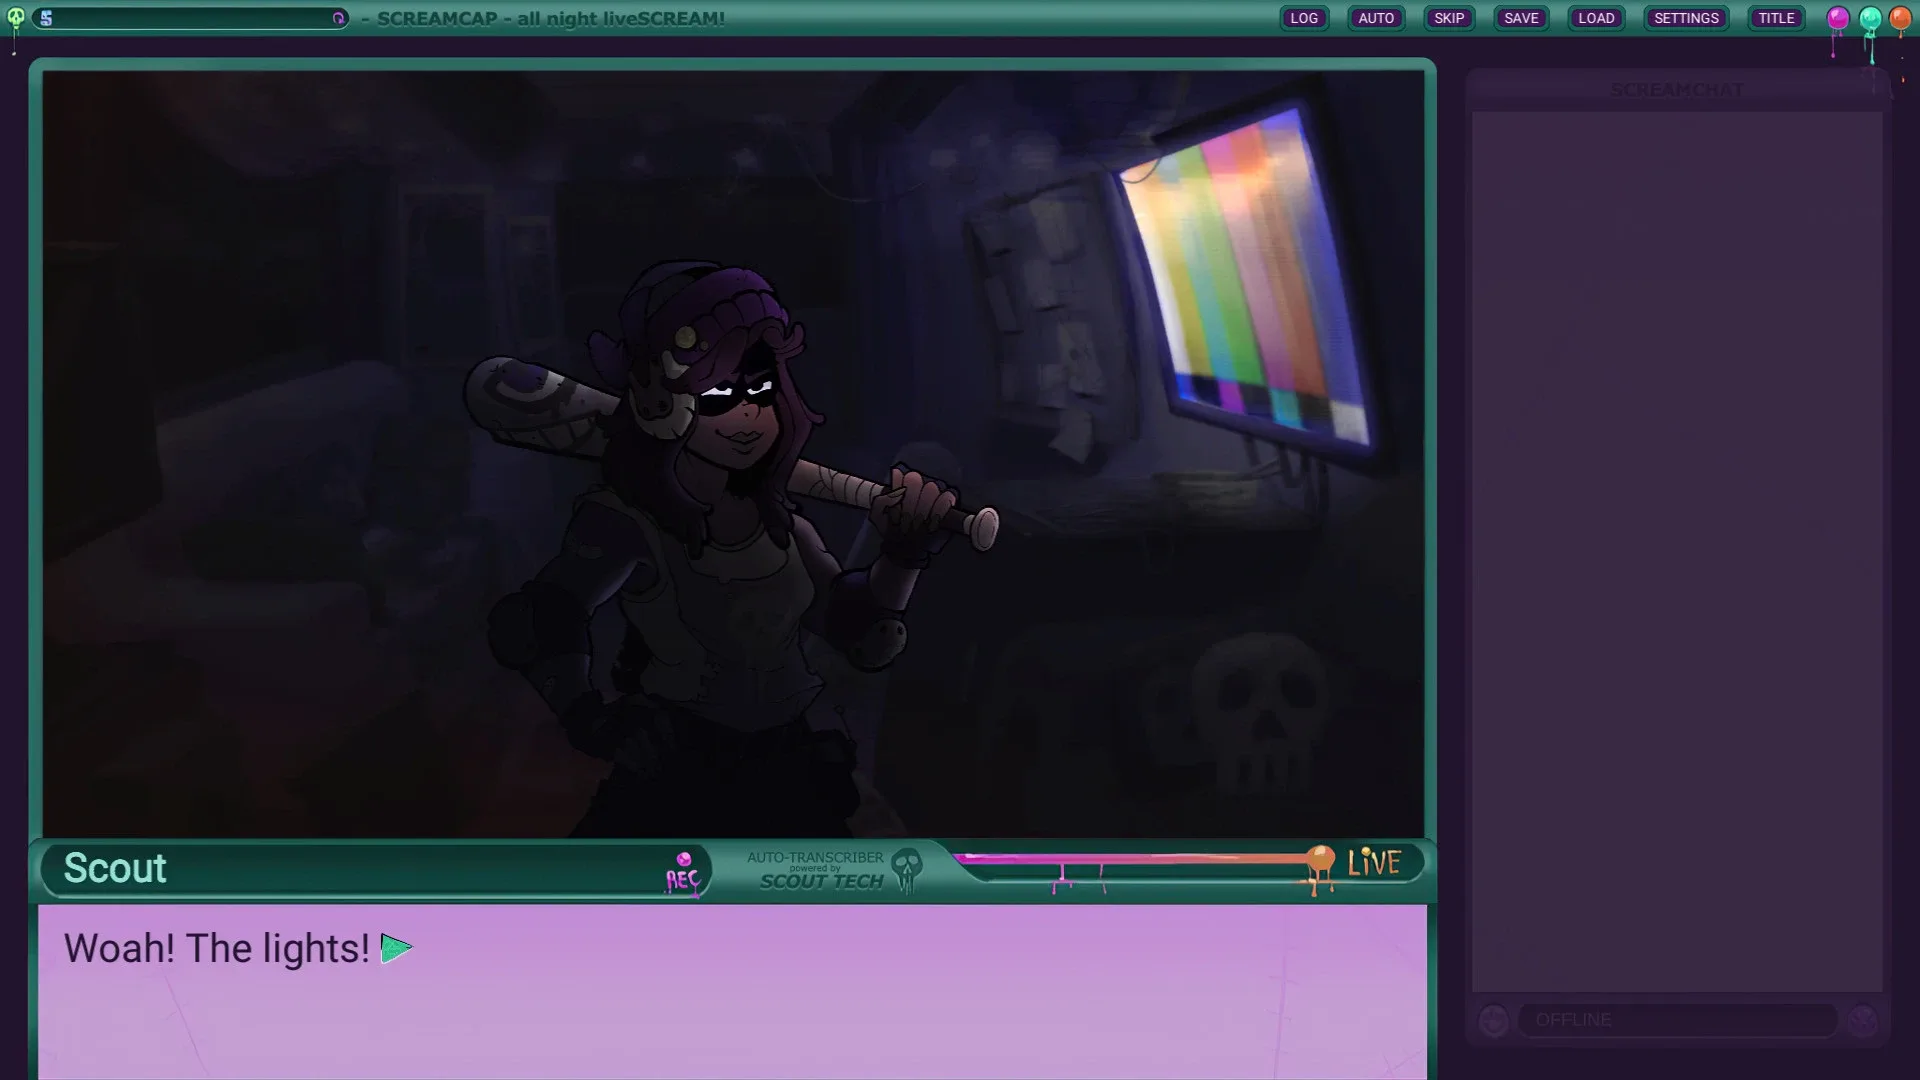Toggle SKIP mode for dialogue

1449,18
